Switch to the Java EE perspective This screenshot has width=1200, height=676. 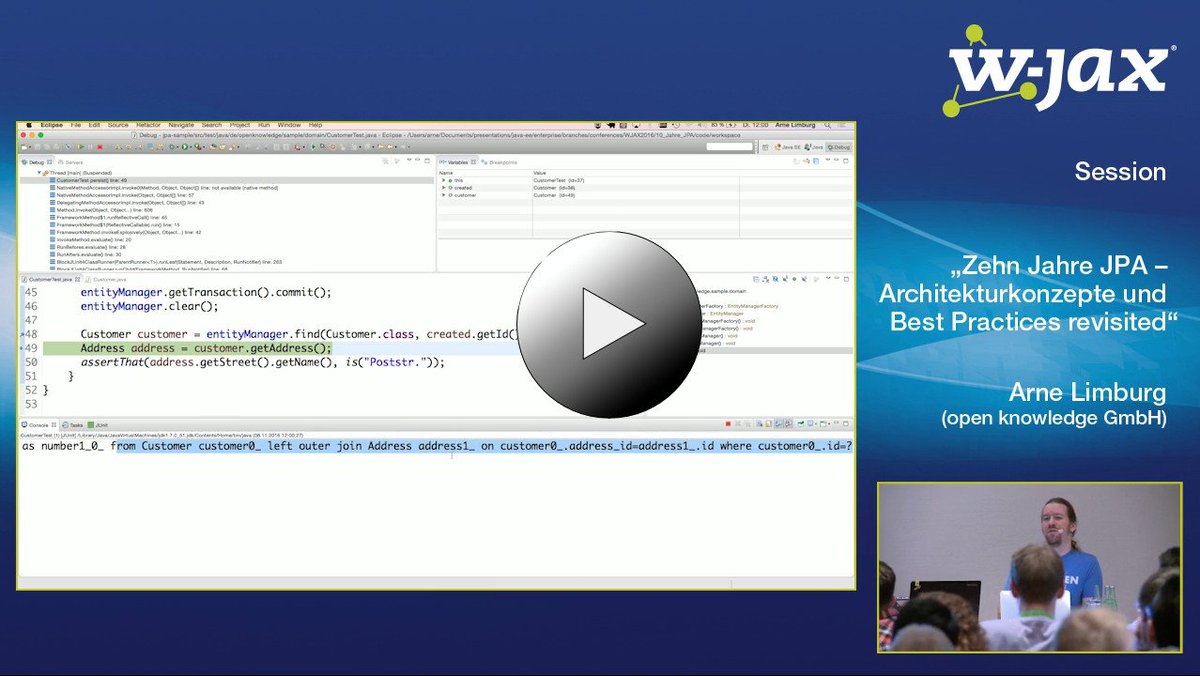[x=787, y=147]
